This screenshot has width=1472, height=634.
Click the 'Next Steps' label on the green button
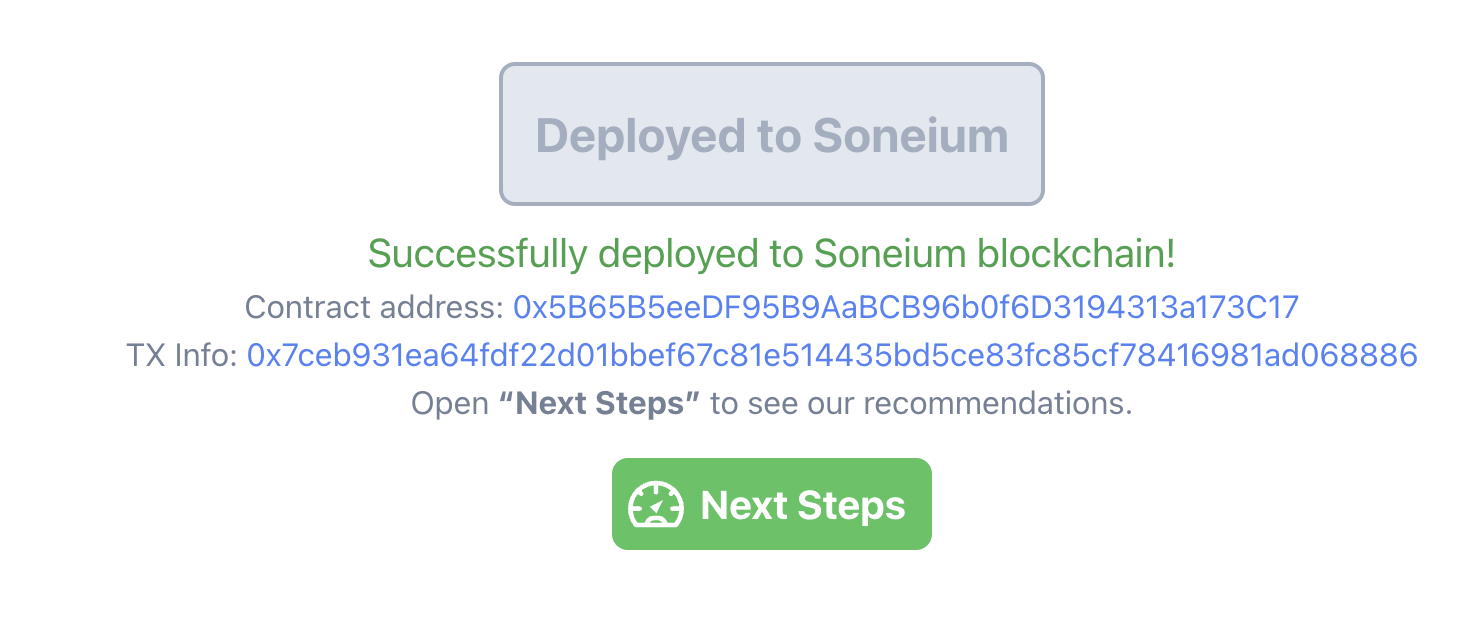click(803, 505)
